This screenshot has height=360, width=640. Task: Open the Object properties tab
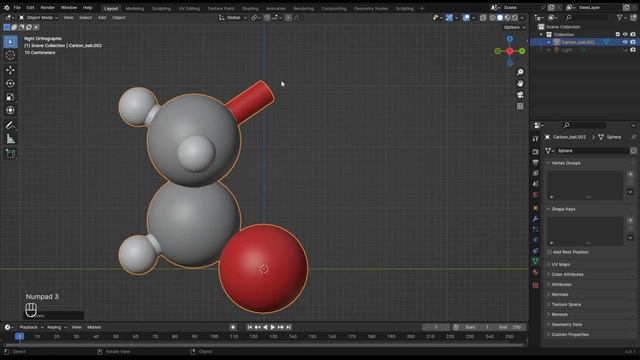click(536, 208)
